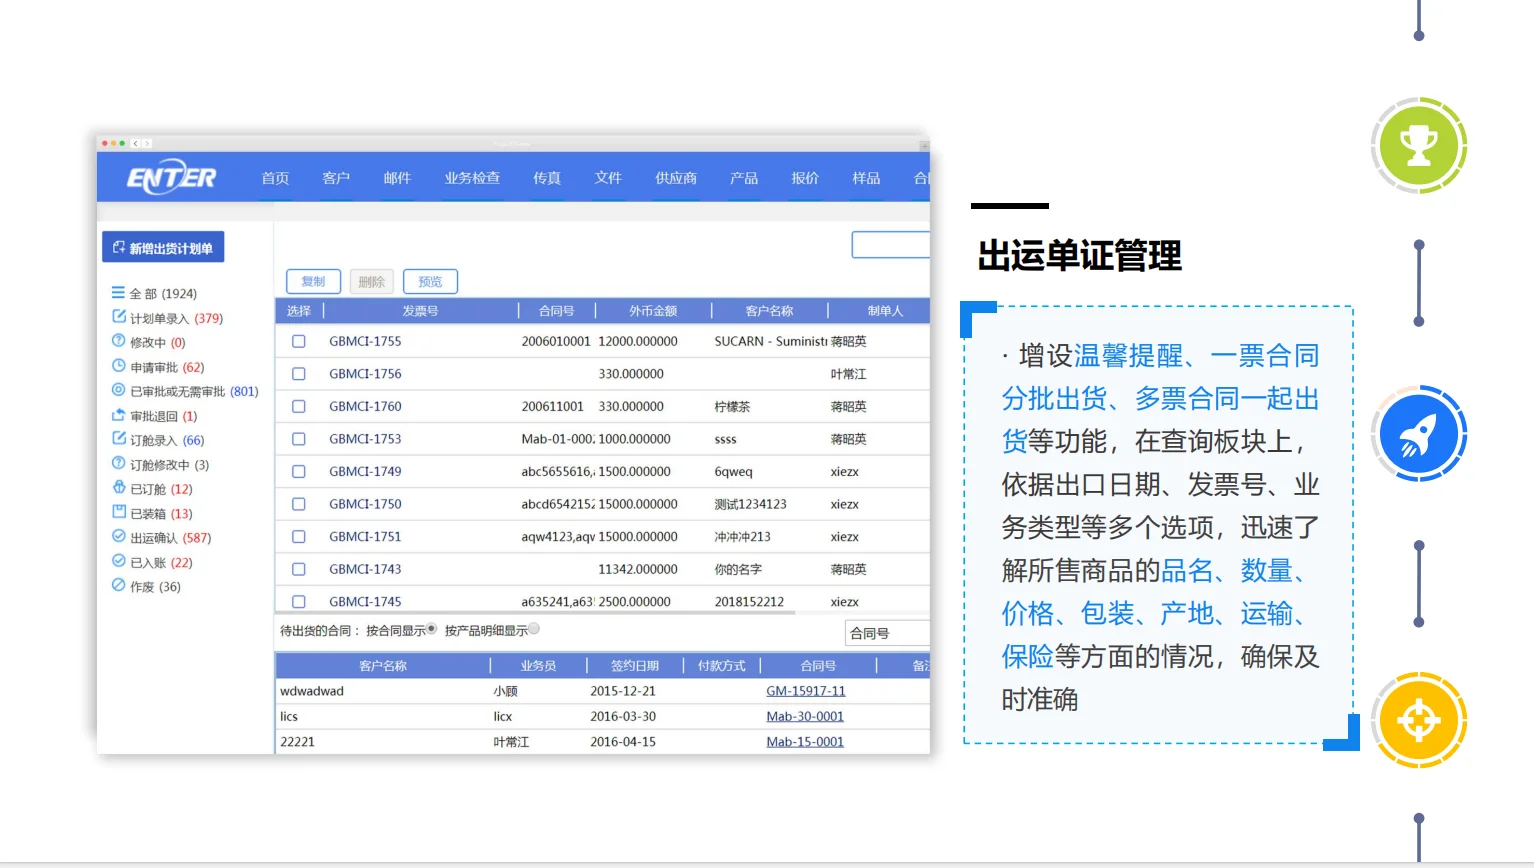Select the 按产品明细显示 radio button

coord(533,628)
